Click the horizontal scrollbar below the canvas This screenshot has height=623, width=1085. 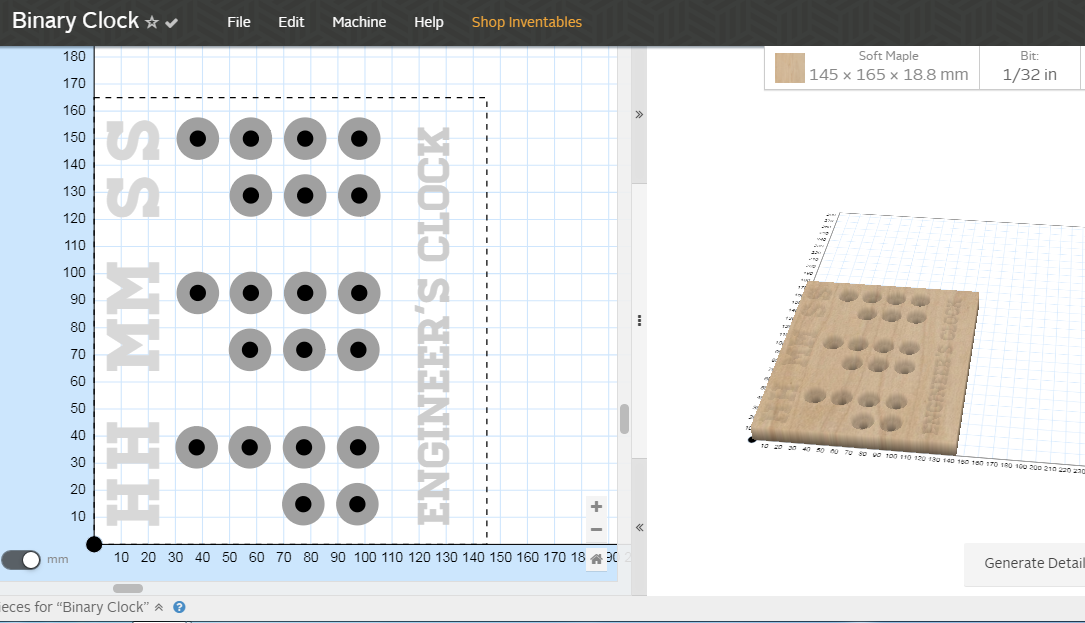tap(130, 589)
